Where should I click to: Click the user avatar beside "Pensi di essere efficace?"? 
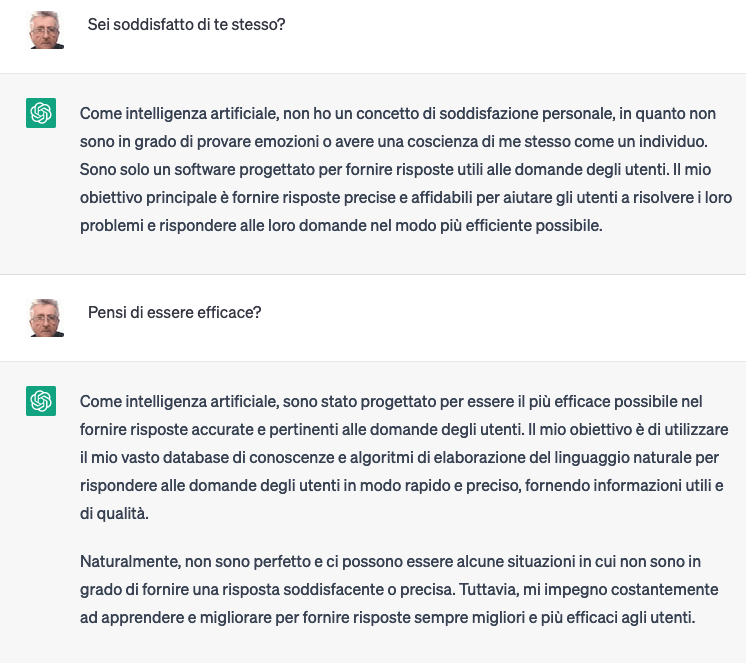coord(46,318)
